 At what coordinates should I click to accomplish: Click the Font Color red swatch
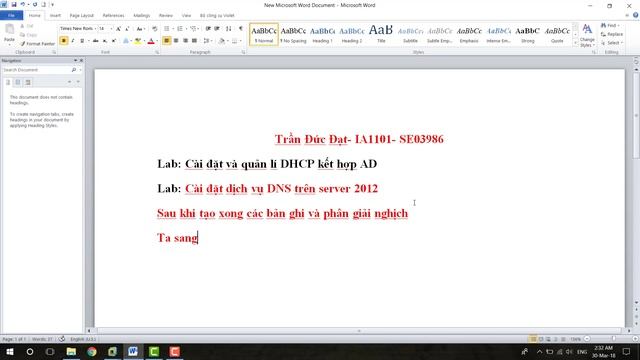(151, 41)
